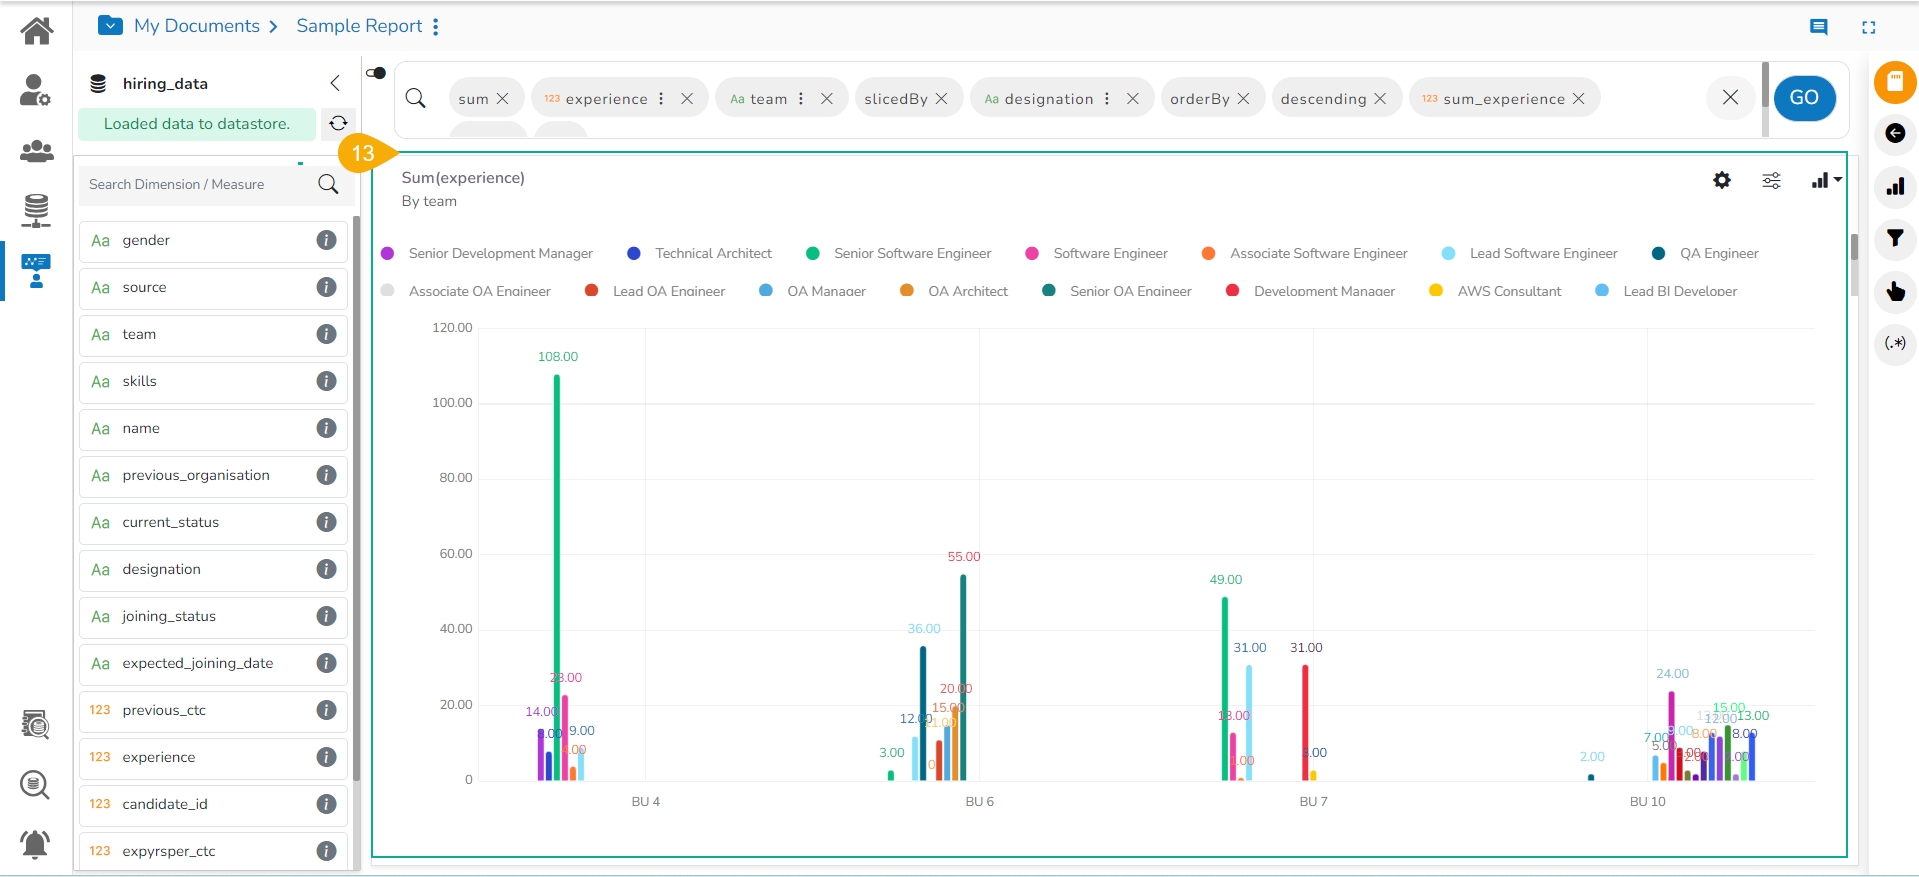Screen dimensions: 1919x877
Task: Enter fullscreen mode using the expand icon
Action: [1868, 27]
